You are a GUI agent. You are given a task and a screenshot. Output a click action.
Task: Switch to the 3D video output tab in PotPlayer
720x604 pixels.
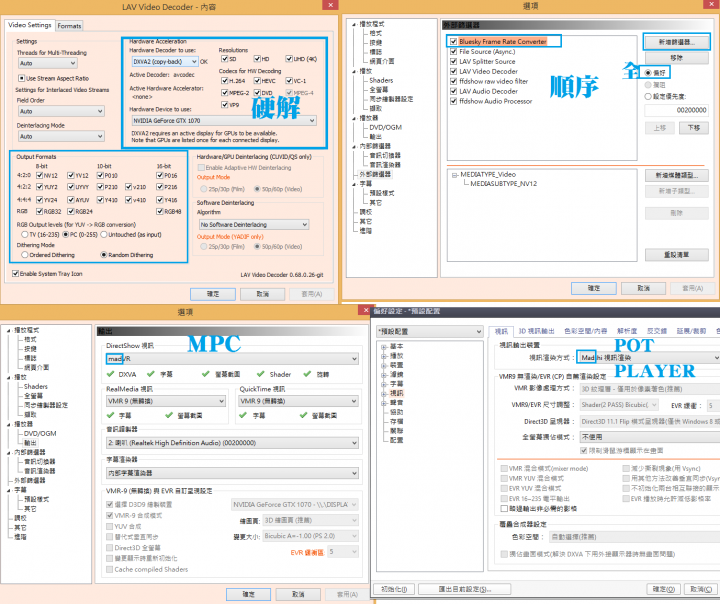(536, 331)
